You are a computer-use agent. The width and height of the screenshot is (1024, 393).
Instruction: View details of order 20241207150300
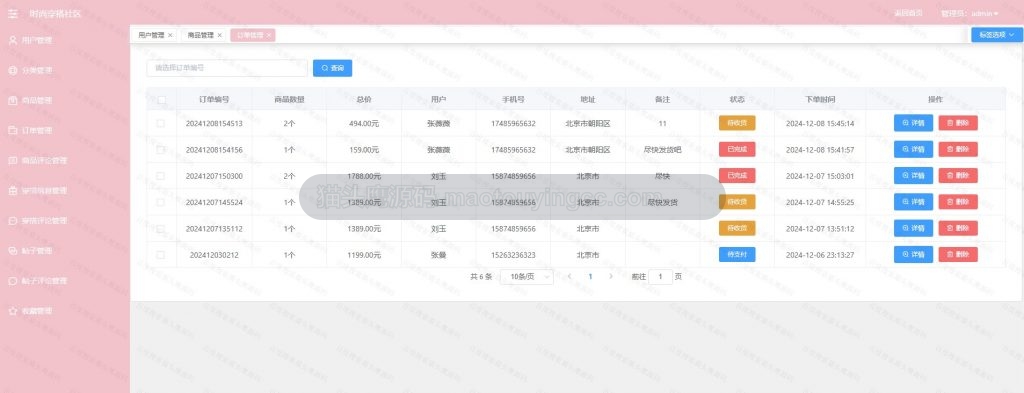pyautogui.click(x=913, y=176)
